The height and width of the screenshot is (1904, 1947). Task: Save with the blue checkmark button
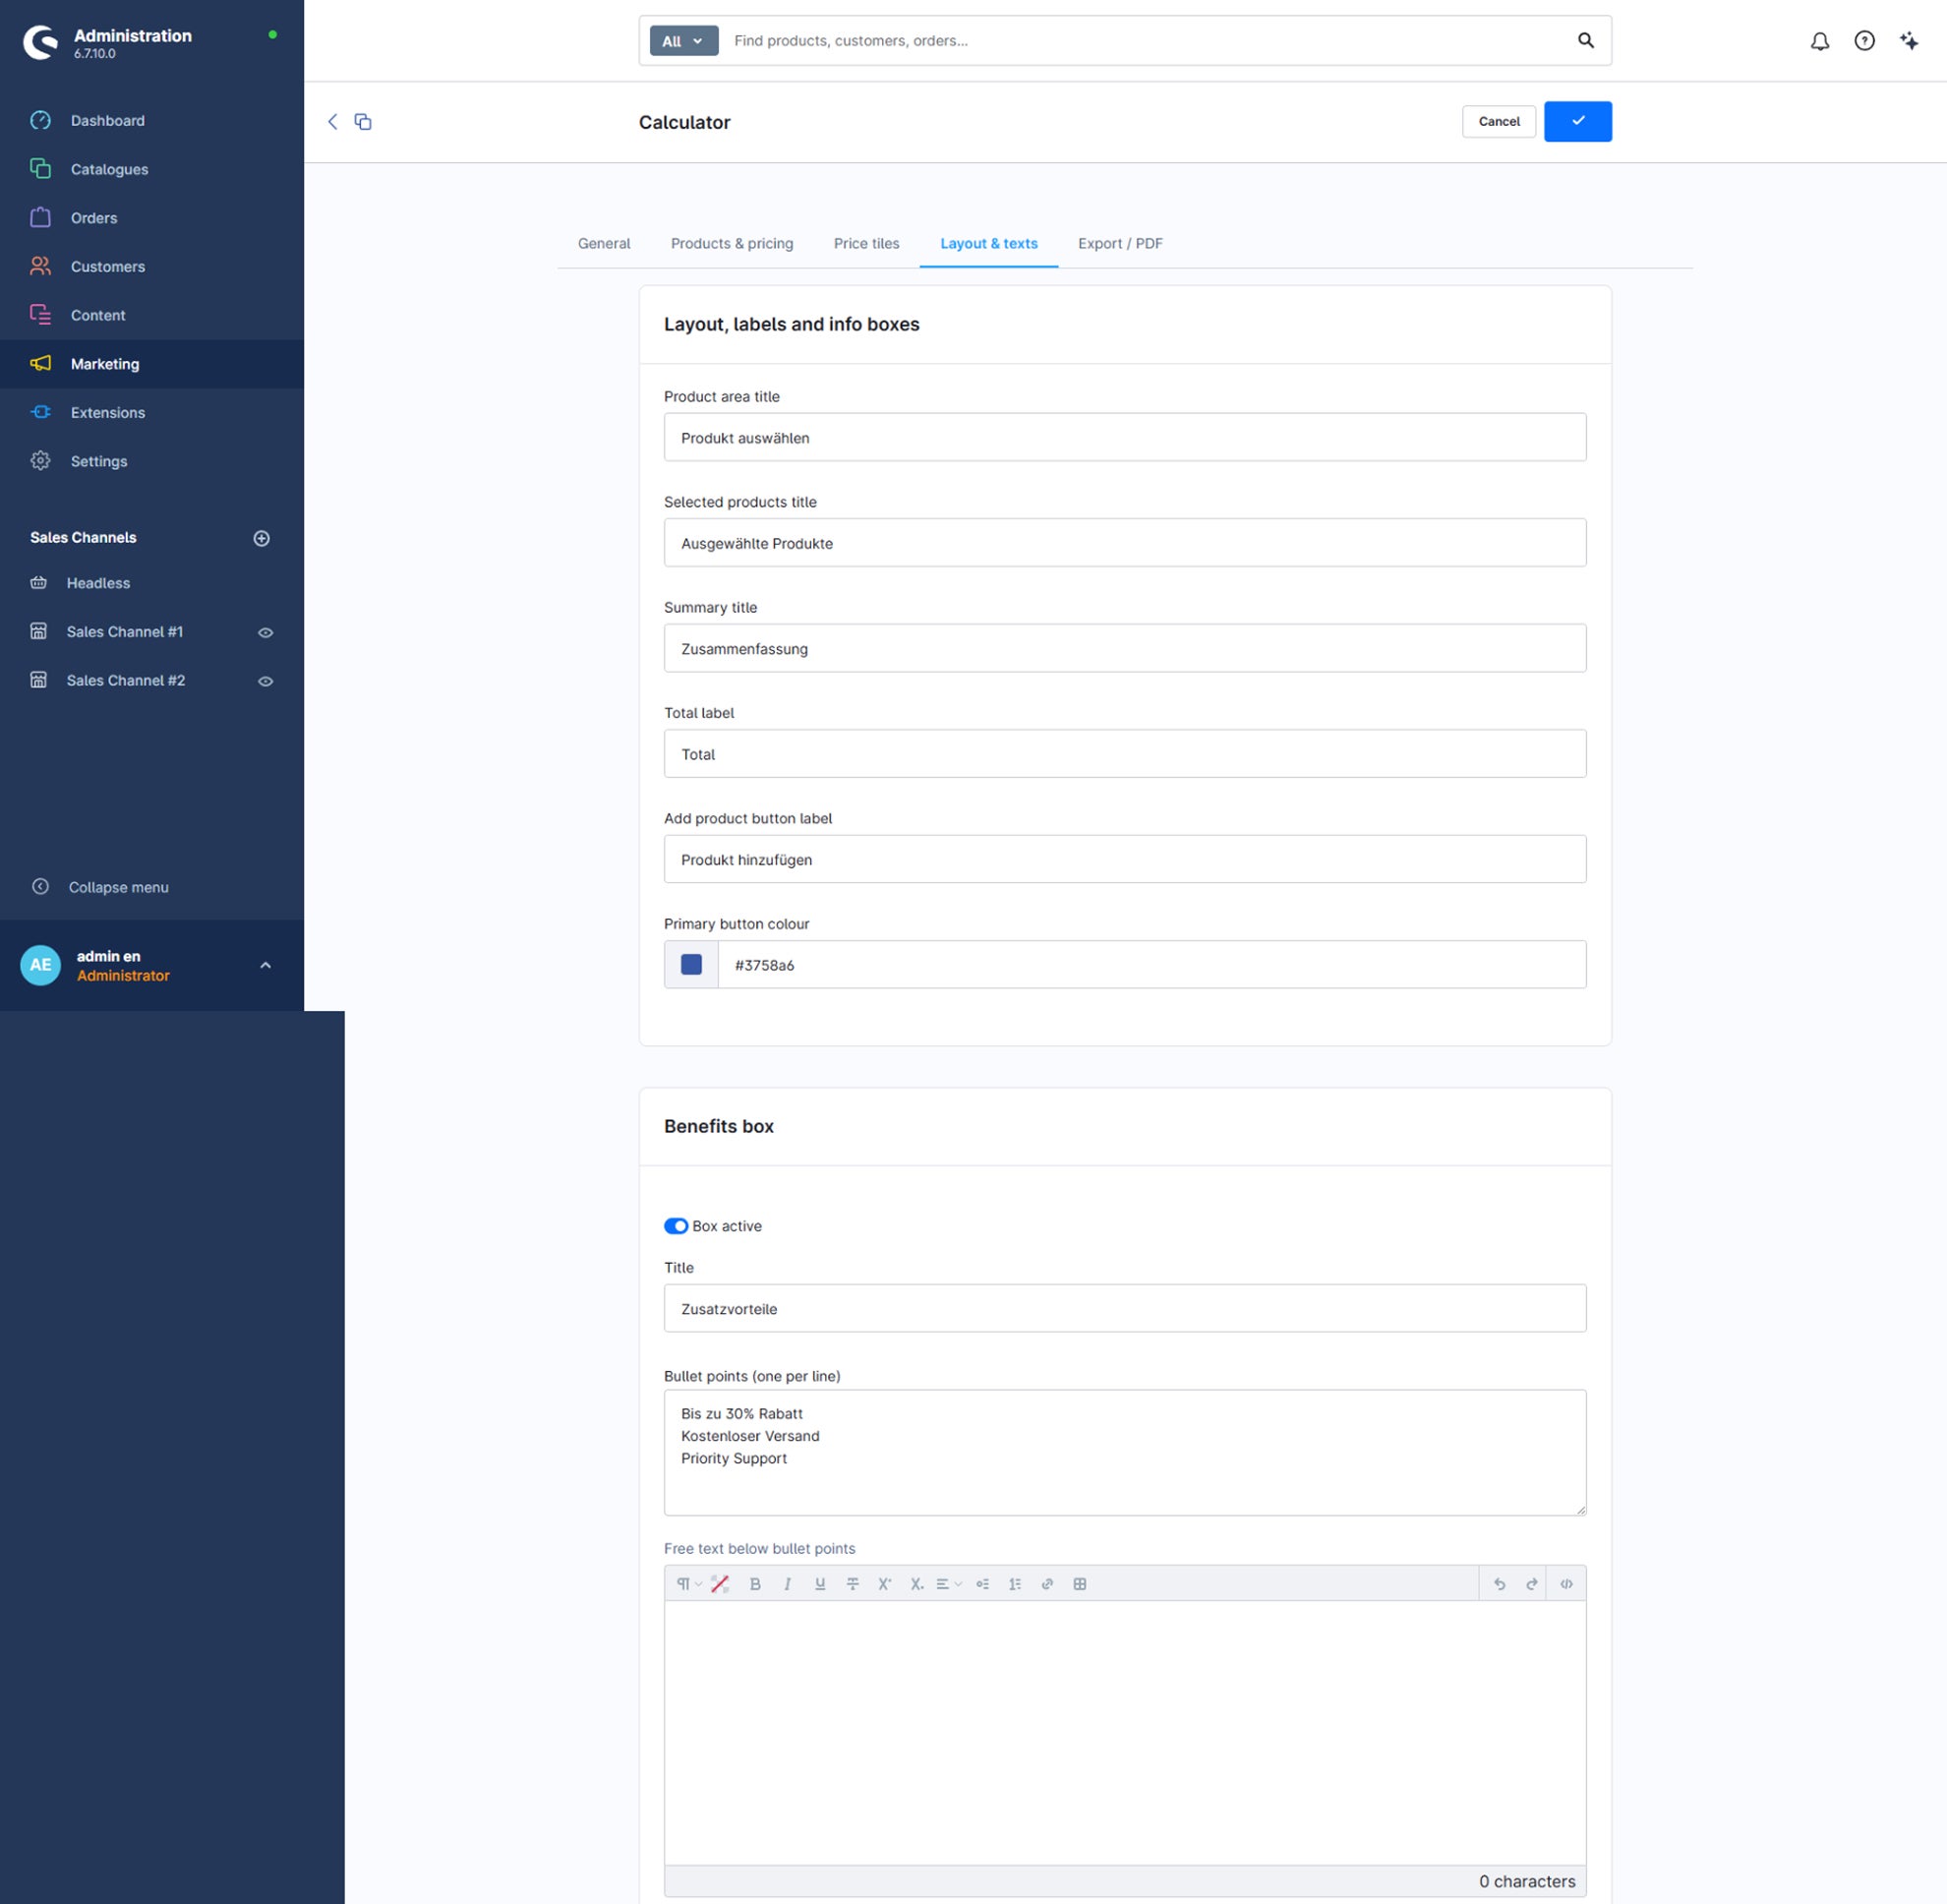coord(1577,122)
